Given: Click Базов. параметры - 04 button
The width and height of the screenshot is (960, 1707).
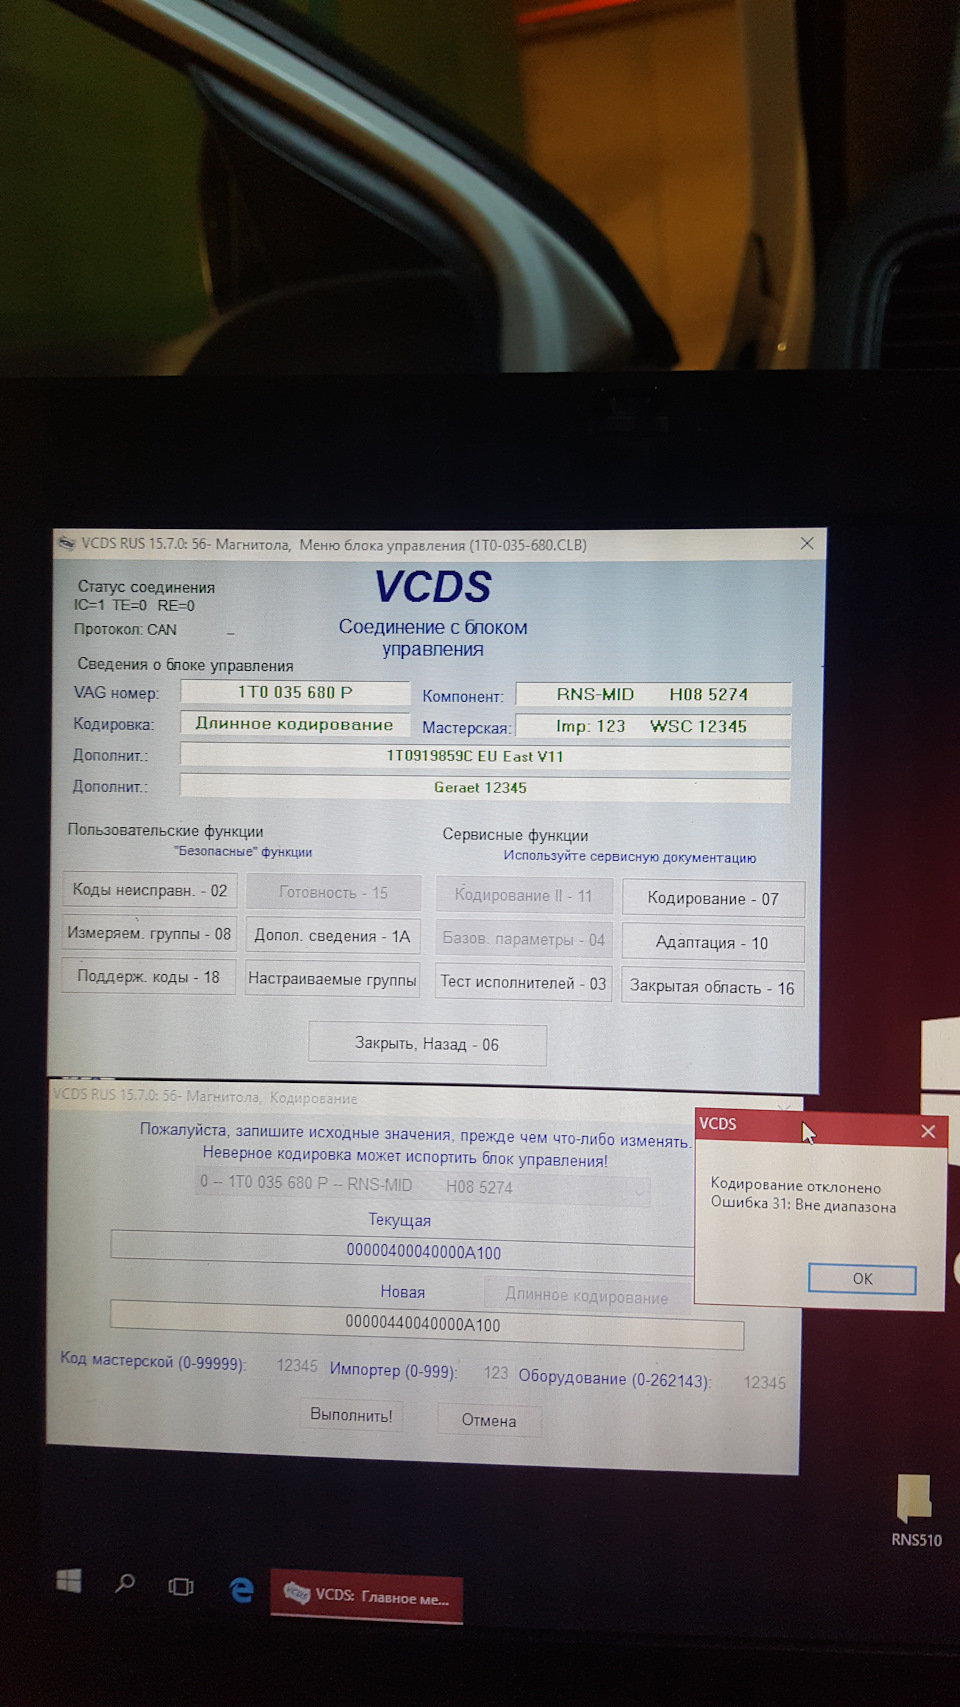Looking at the screenshot, I should point(523,939).
